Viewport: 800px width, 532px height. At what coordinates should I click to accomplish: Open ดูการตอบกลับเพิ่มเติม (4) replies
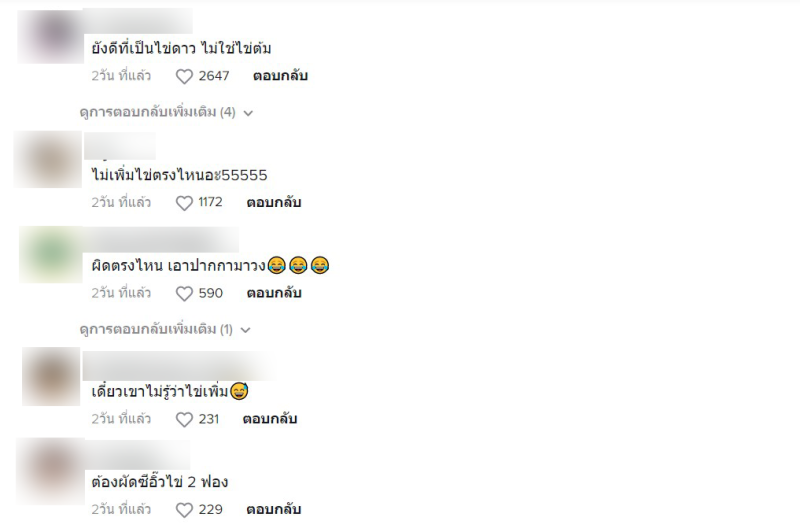pos(158,112)
